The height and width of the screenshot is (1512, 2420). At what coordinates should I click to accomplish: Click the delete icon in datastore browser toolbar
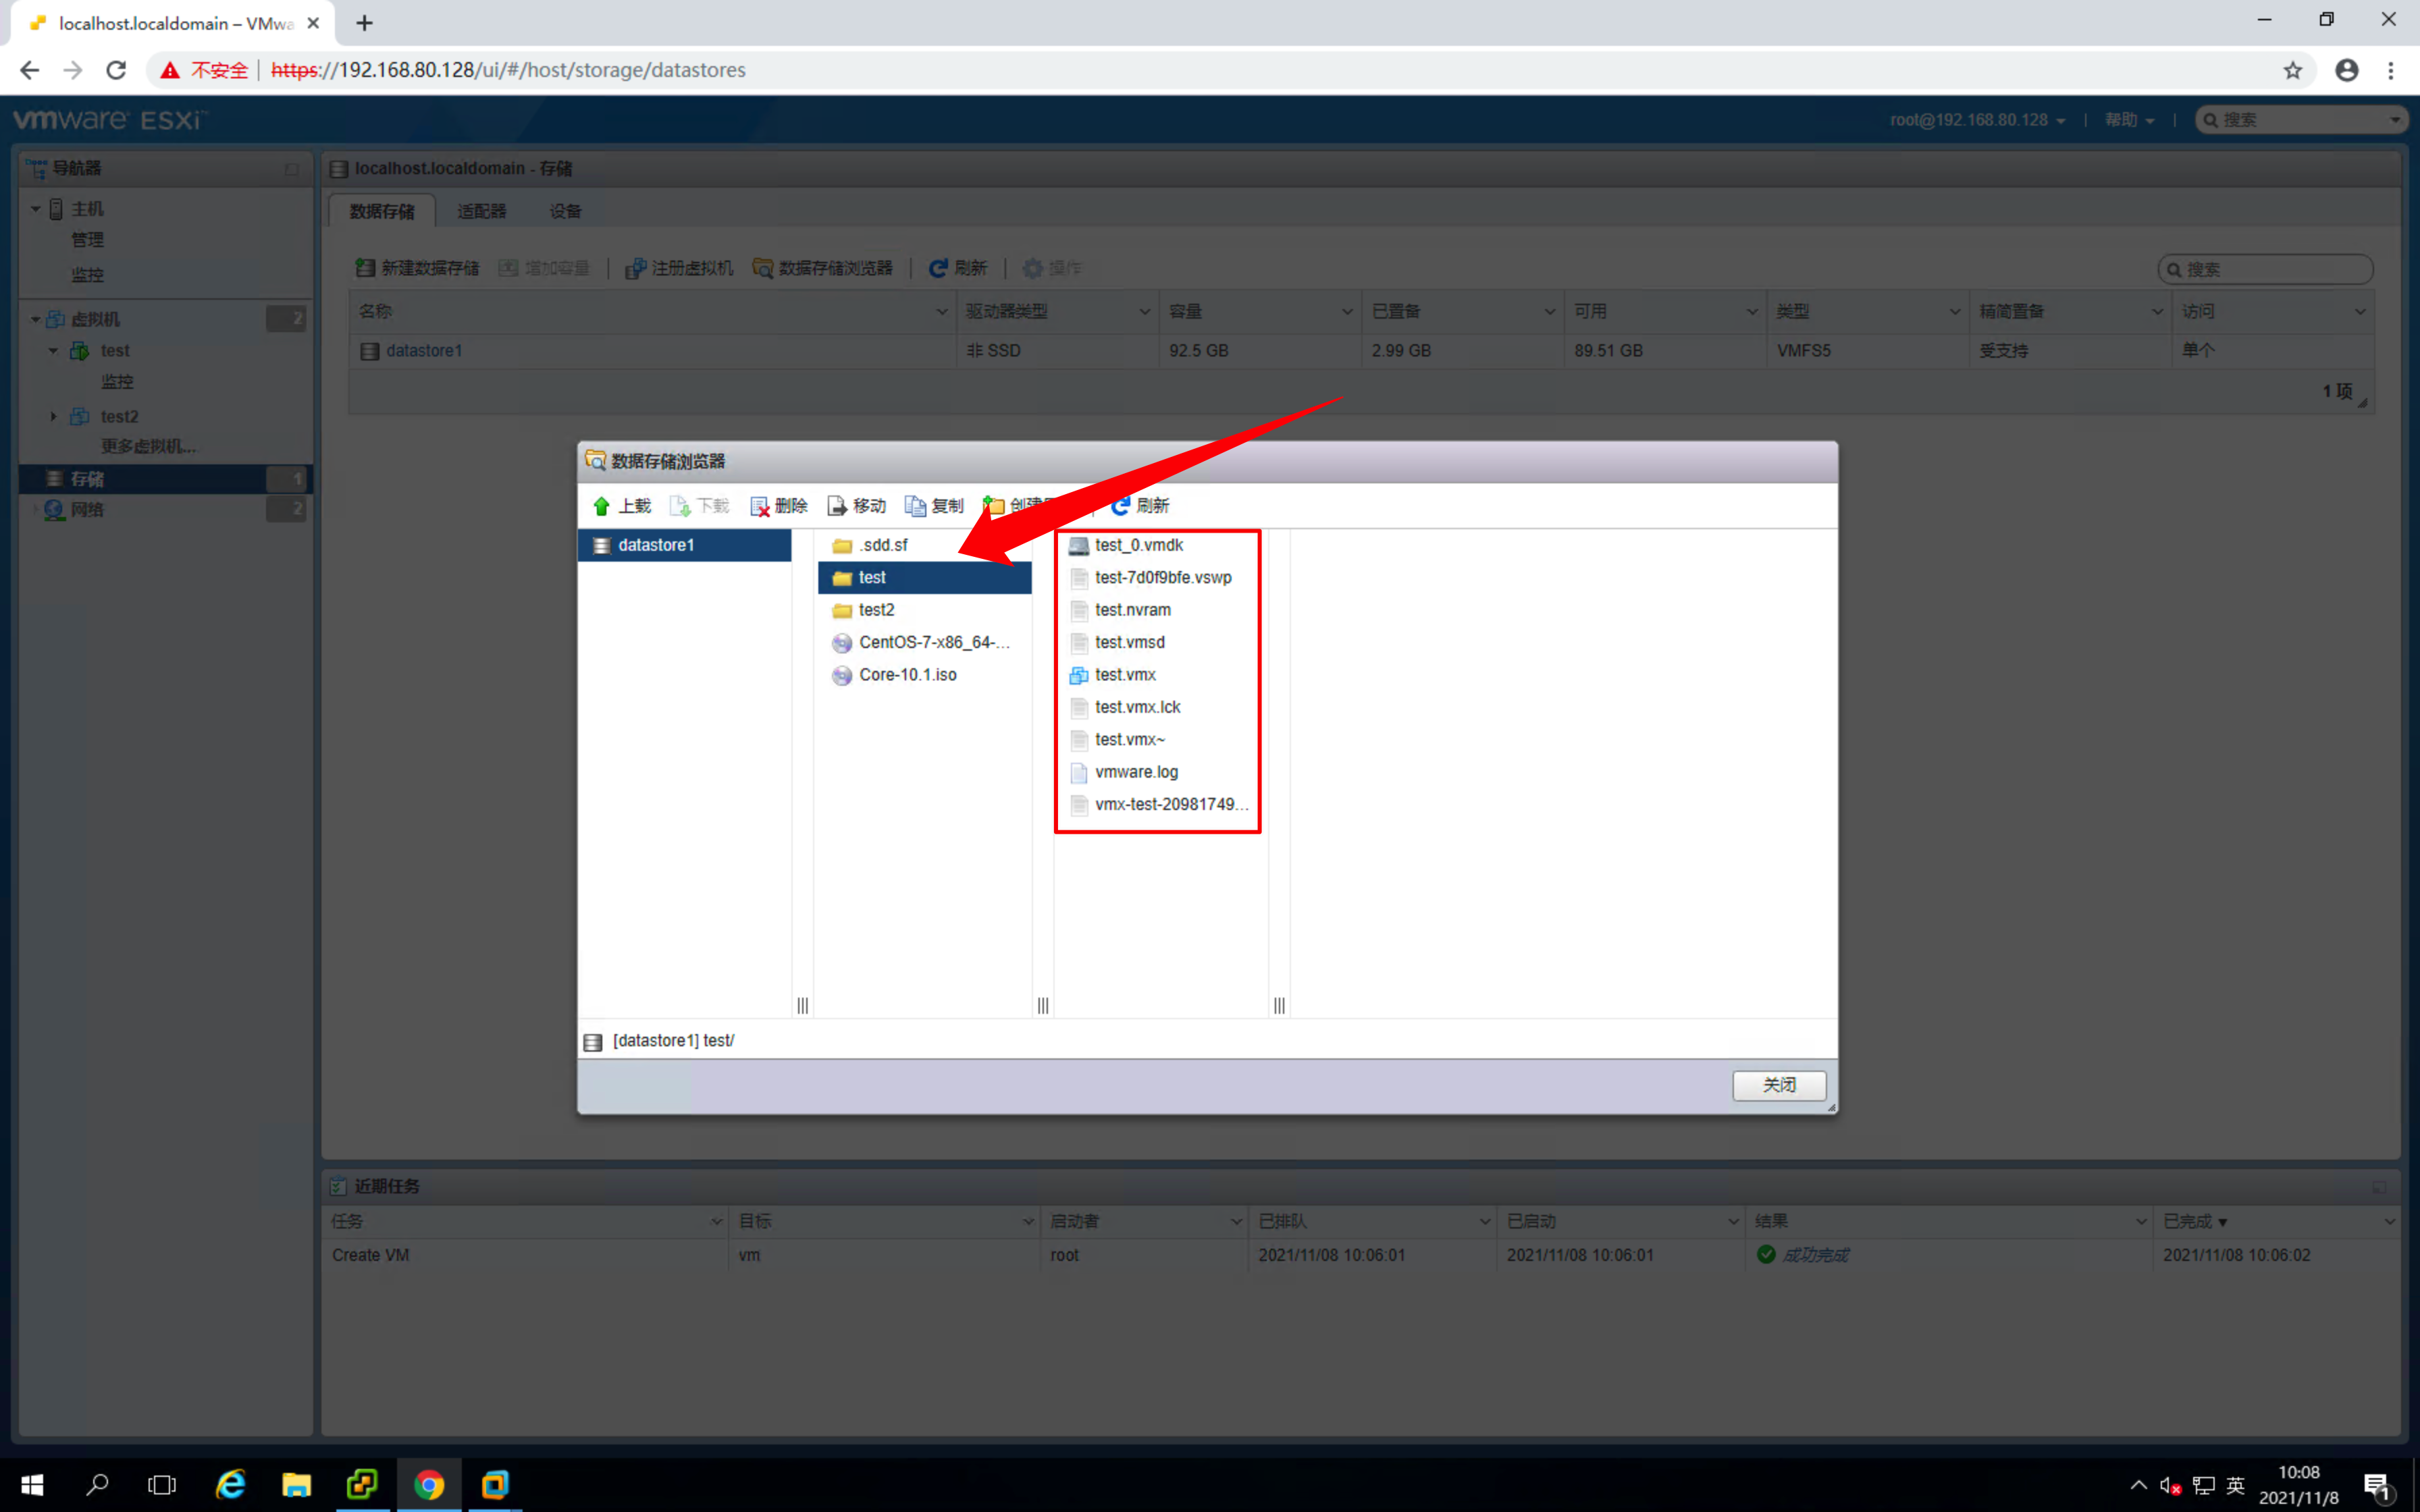(x=760, y=506)
